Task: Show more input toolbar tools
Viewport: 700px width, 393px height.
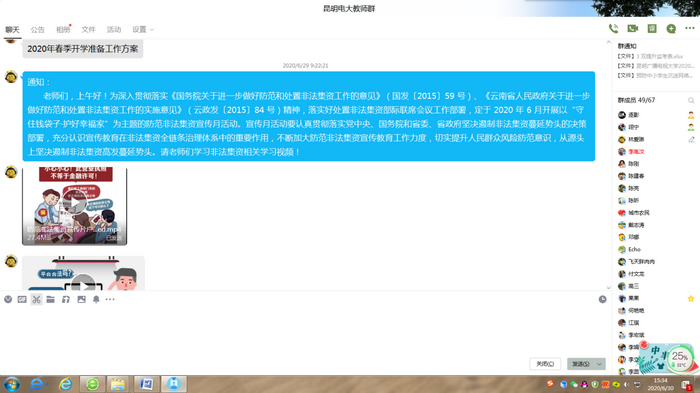Action: click(110, 299)
